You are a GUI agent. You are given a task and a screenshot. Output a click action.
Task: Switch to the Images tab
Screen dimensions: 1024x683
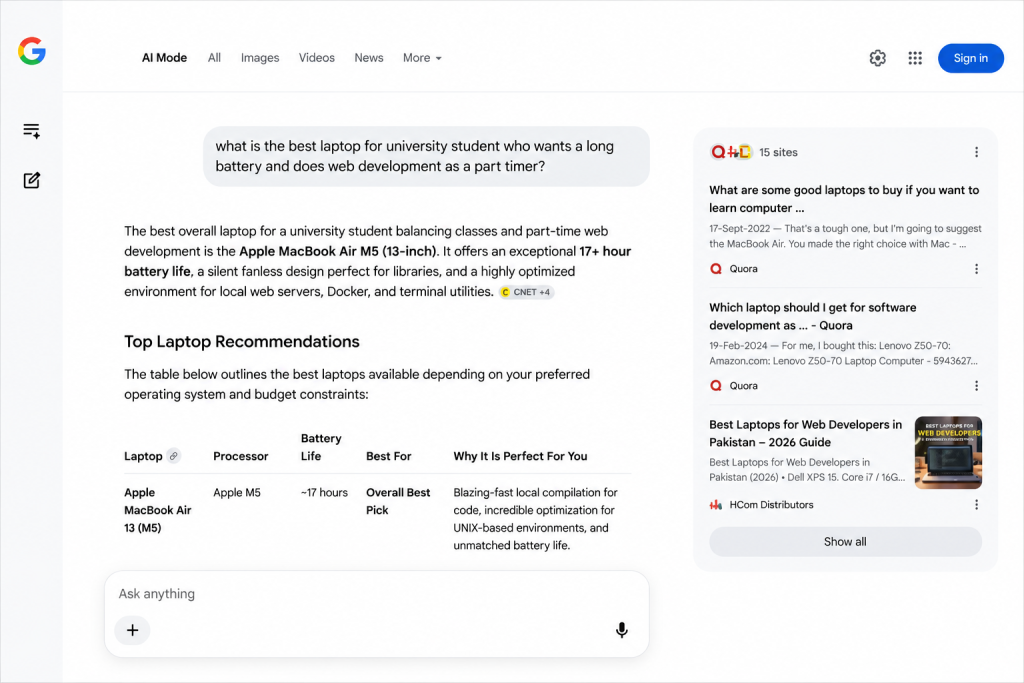[x=260, y=58]
